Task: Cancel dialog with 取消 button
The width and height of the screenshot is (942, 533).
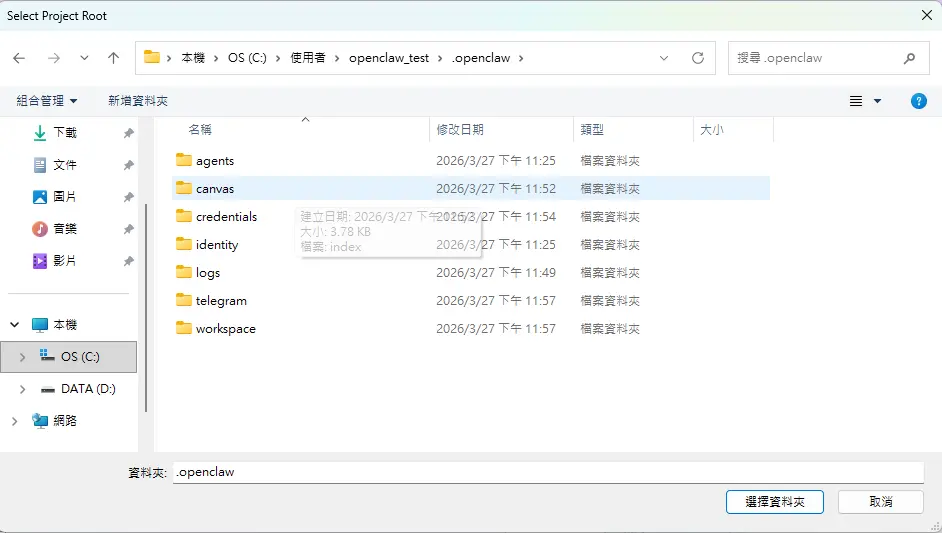Action: (880, 502)
